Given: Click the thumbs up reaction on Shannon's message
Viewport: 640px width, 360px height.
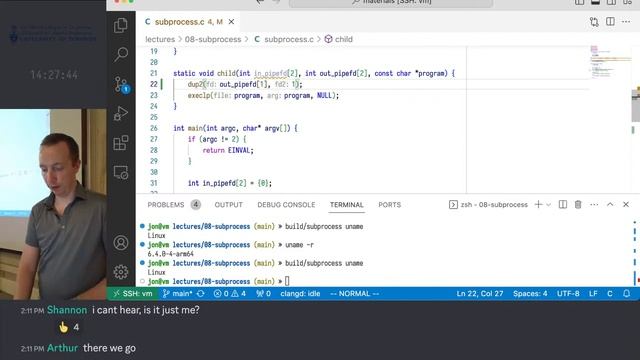Looking at the screenshot, I should pyautogui.click(x=69, y=327).
